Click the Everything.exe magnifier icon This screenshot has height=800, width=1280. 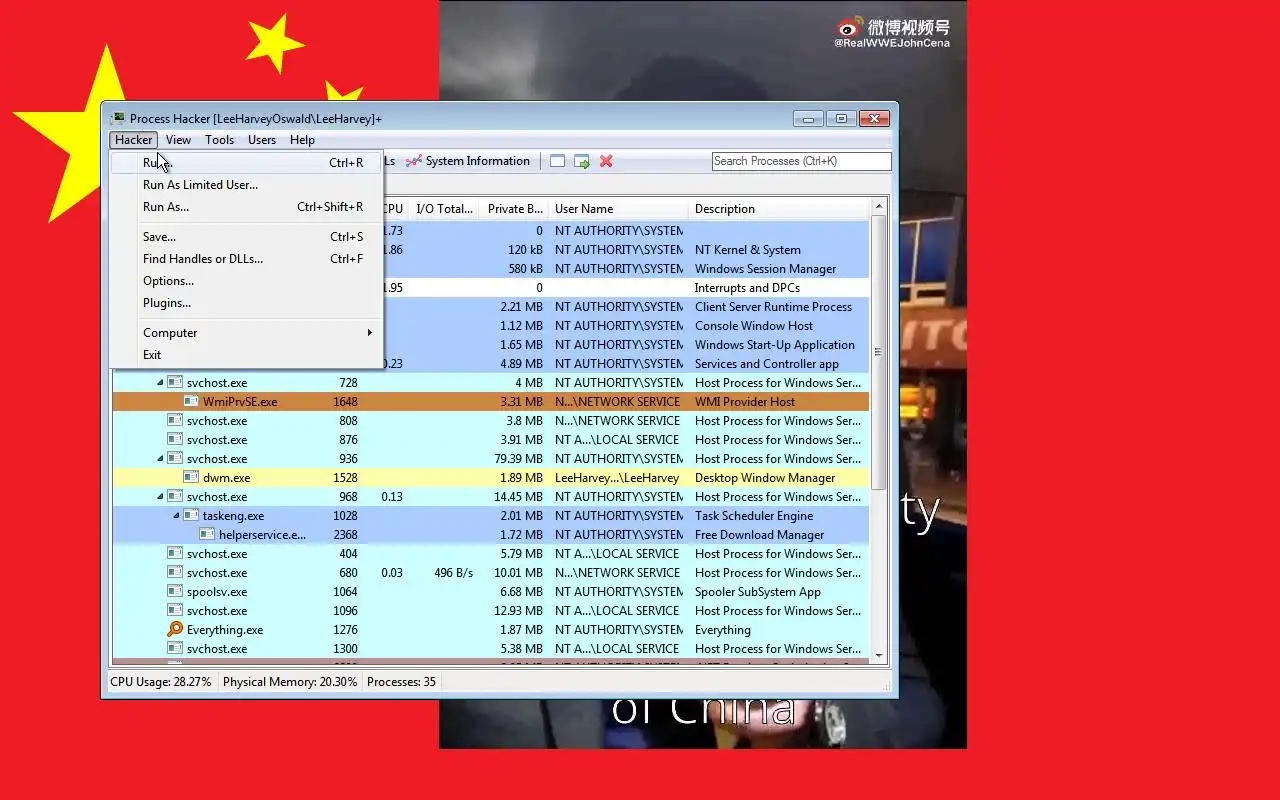pyautogui.click(x=175, y=630)
